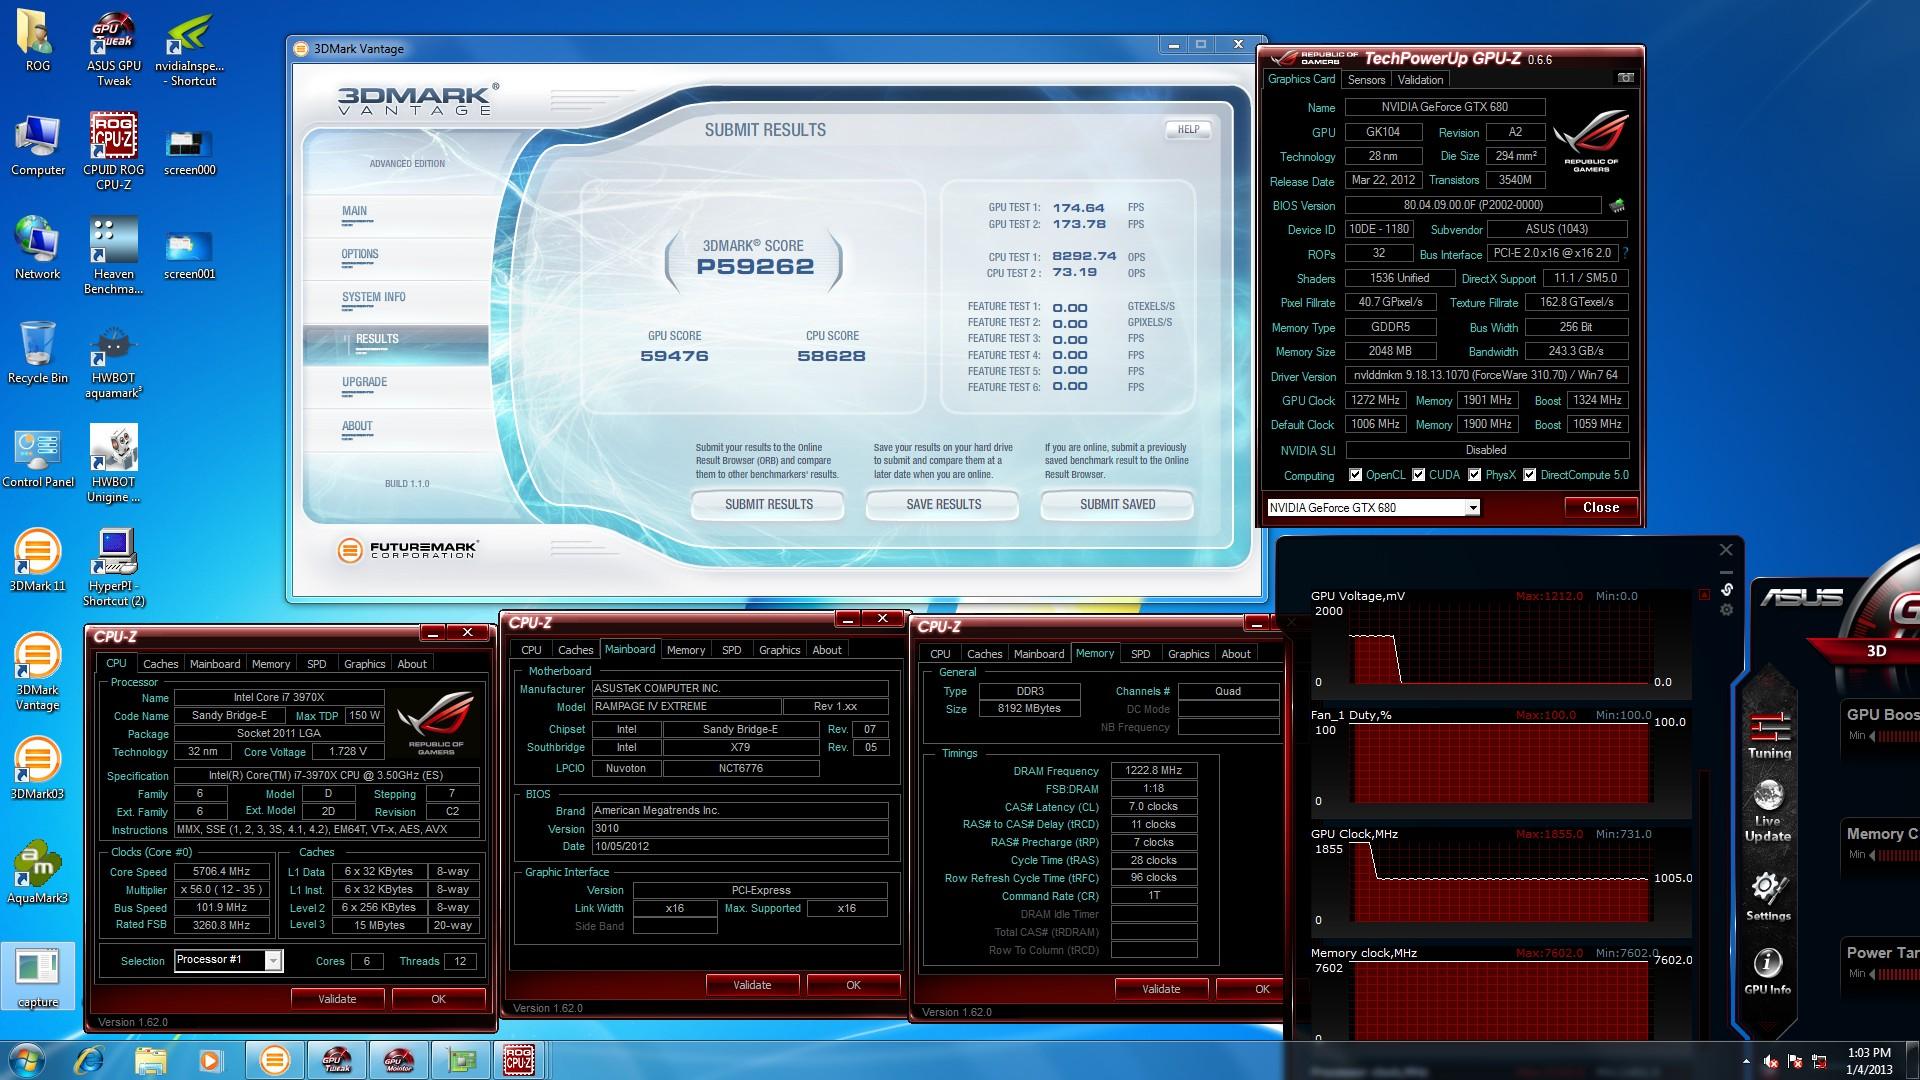Viewport: 1920px width, 1080px height.
Task: Click HELP button in 3DMark Vantage
Action: click(x=1188, y=129)
